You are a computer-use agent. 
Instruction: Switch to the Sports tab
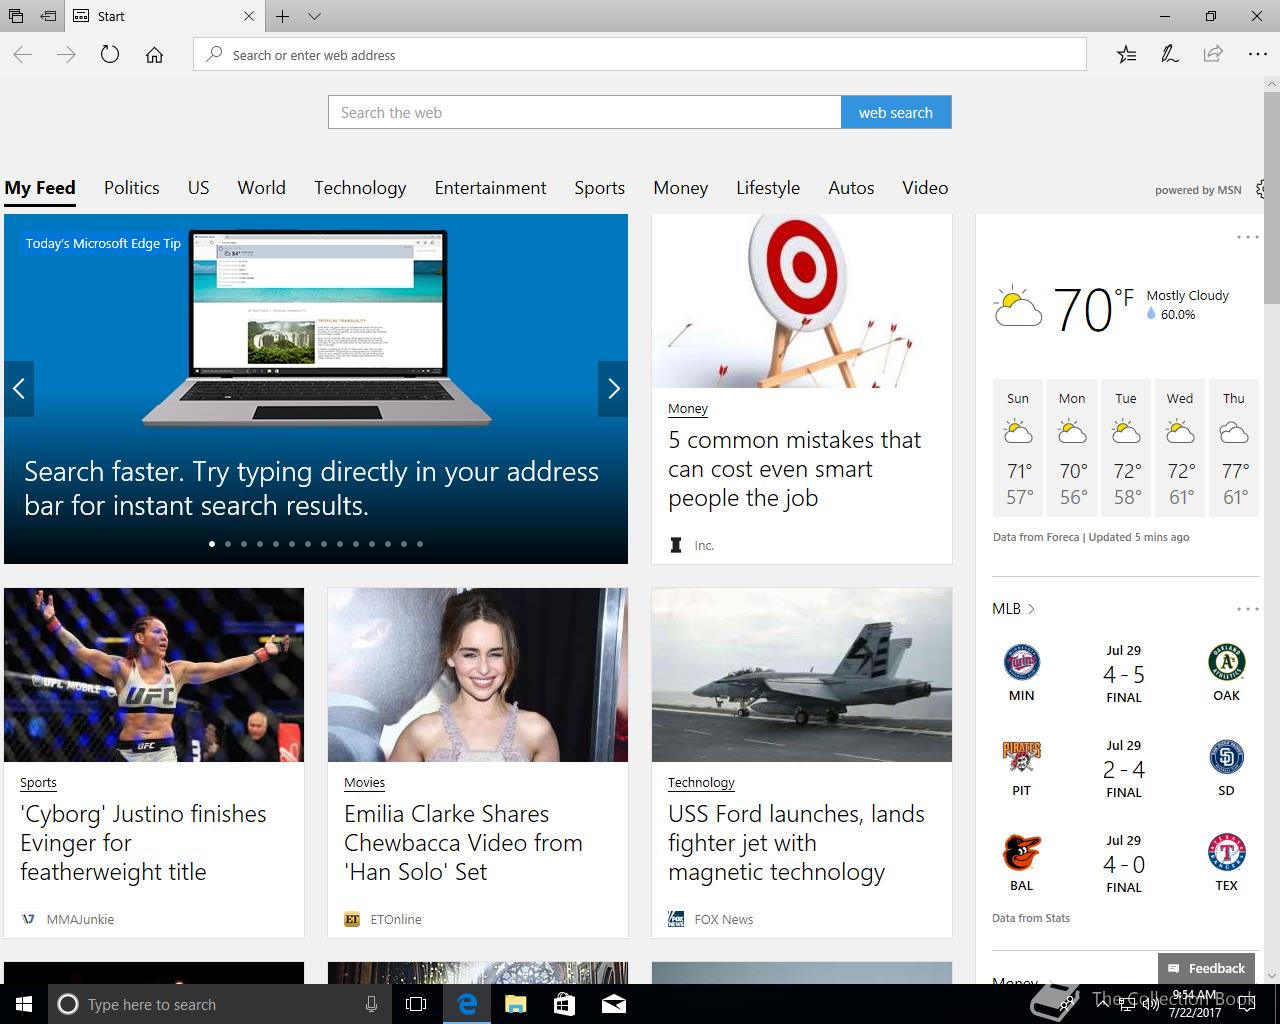(x=600, y=188)
